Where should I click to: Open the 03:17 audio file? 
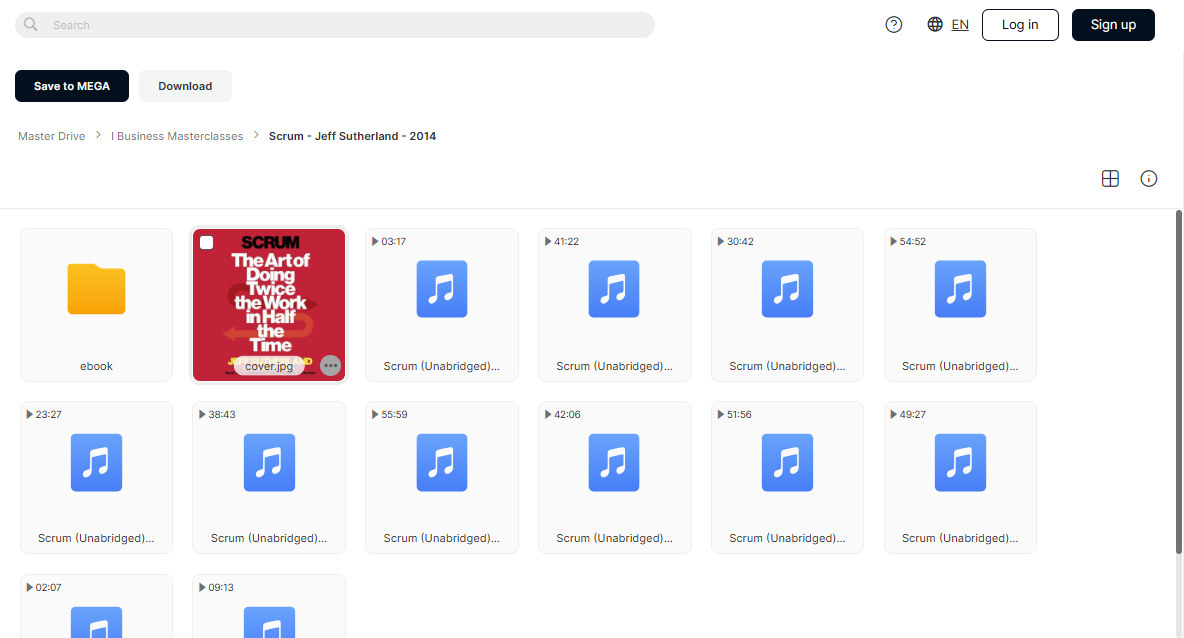pos(442,305)
